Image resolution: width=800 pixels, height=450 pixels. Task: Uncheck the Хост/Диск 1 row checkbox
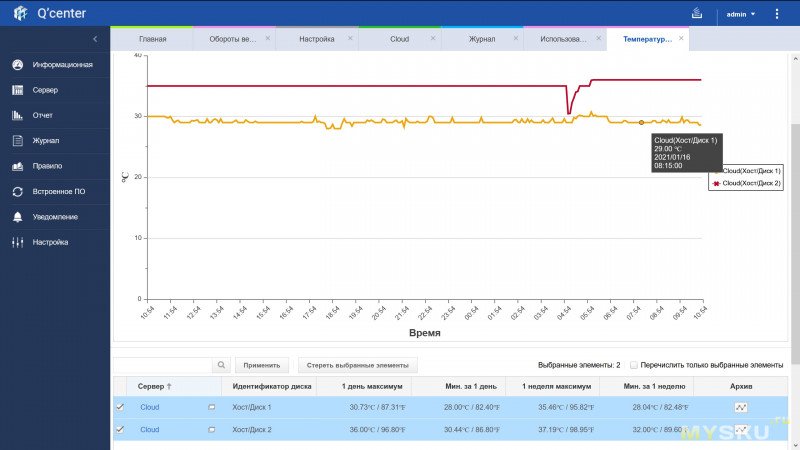tap(121, 407)
